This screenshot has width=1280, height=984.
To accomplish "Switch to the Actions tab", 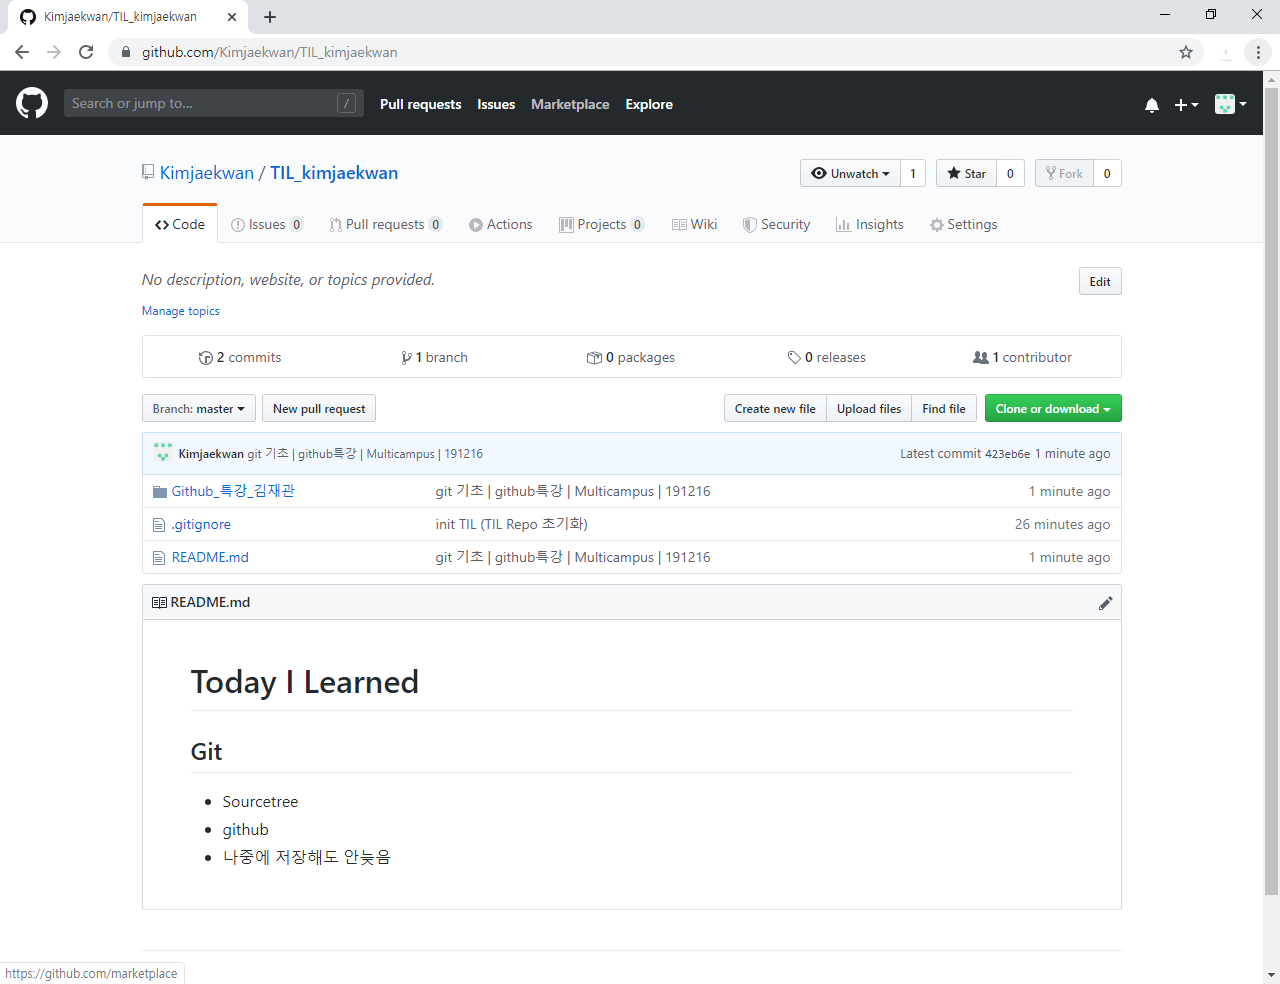I will click(500, 224).
